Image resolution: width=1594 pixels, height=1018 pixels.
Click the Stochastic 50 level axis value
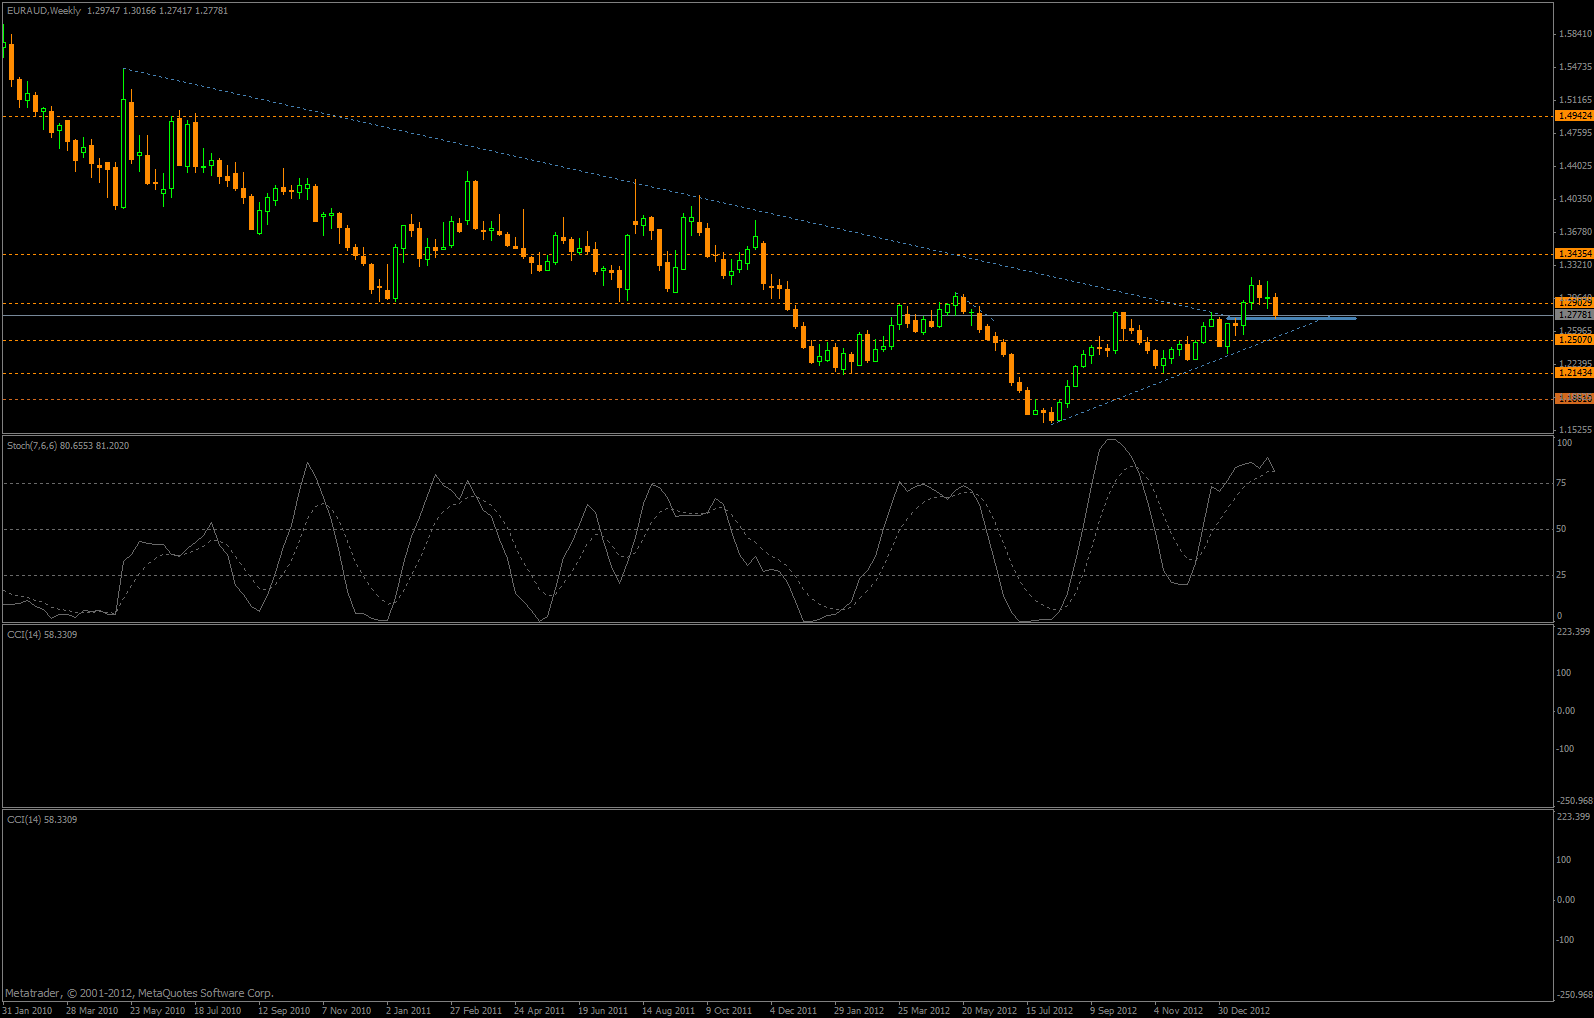tap(1561, 529)
